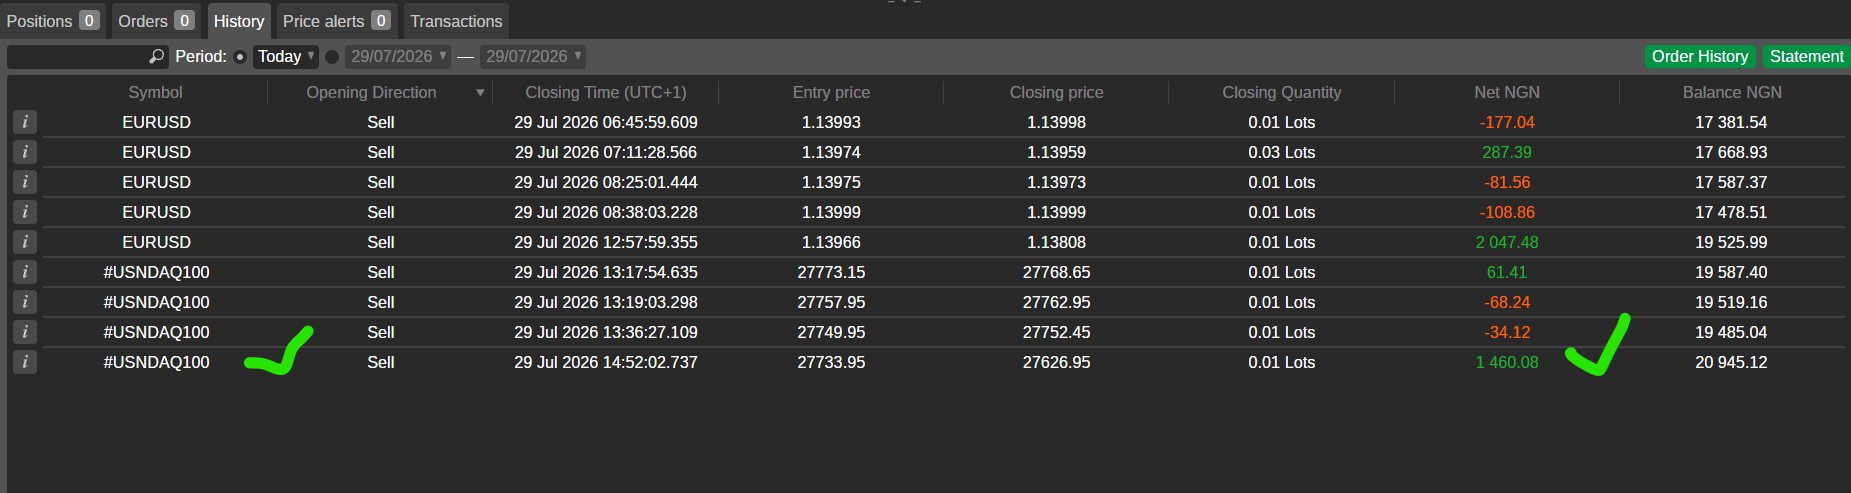Viewport: 1851px width, 493px height.
Task: Switch to the Transactions tab
Action: [456, 21]
